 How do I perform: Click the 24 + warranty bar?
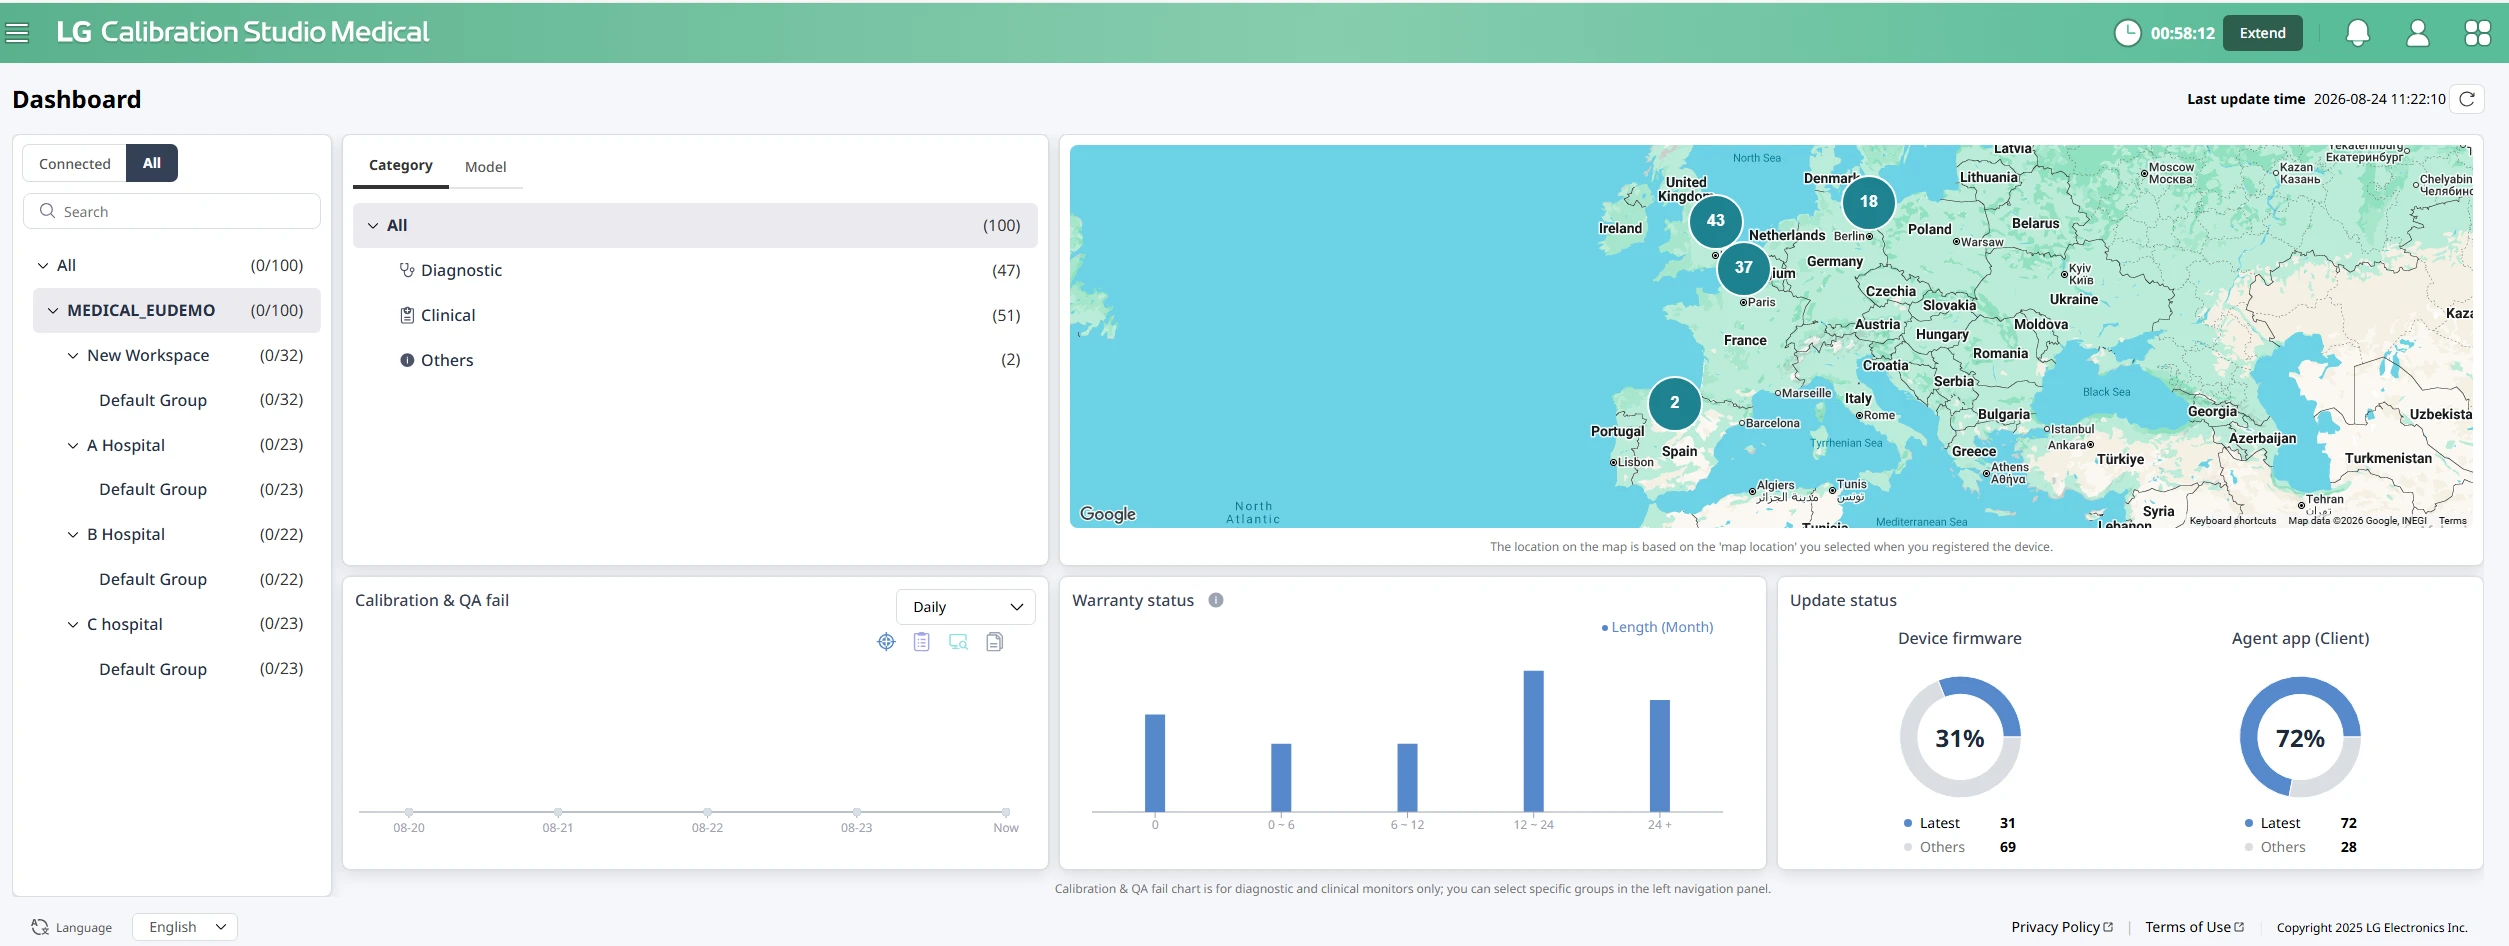coord(1660,755)
